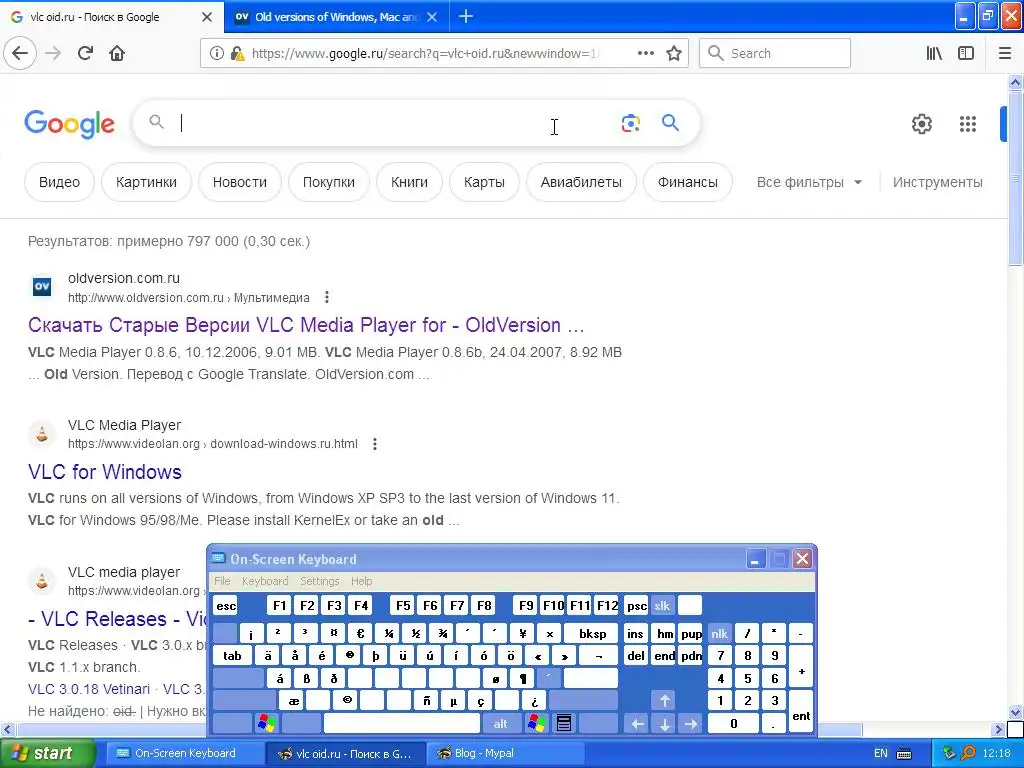Click the Google logo
Image resolution: width=1024 pixels, height=768 pixels.
pos(69,124)
